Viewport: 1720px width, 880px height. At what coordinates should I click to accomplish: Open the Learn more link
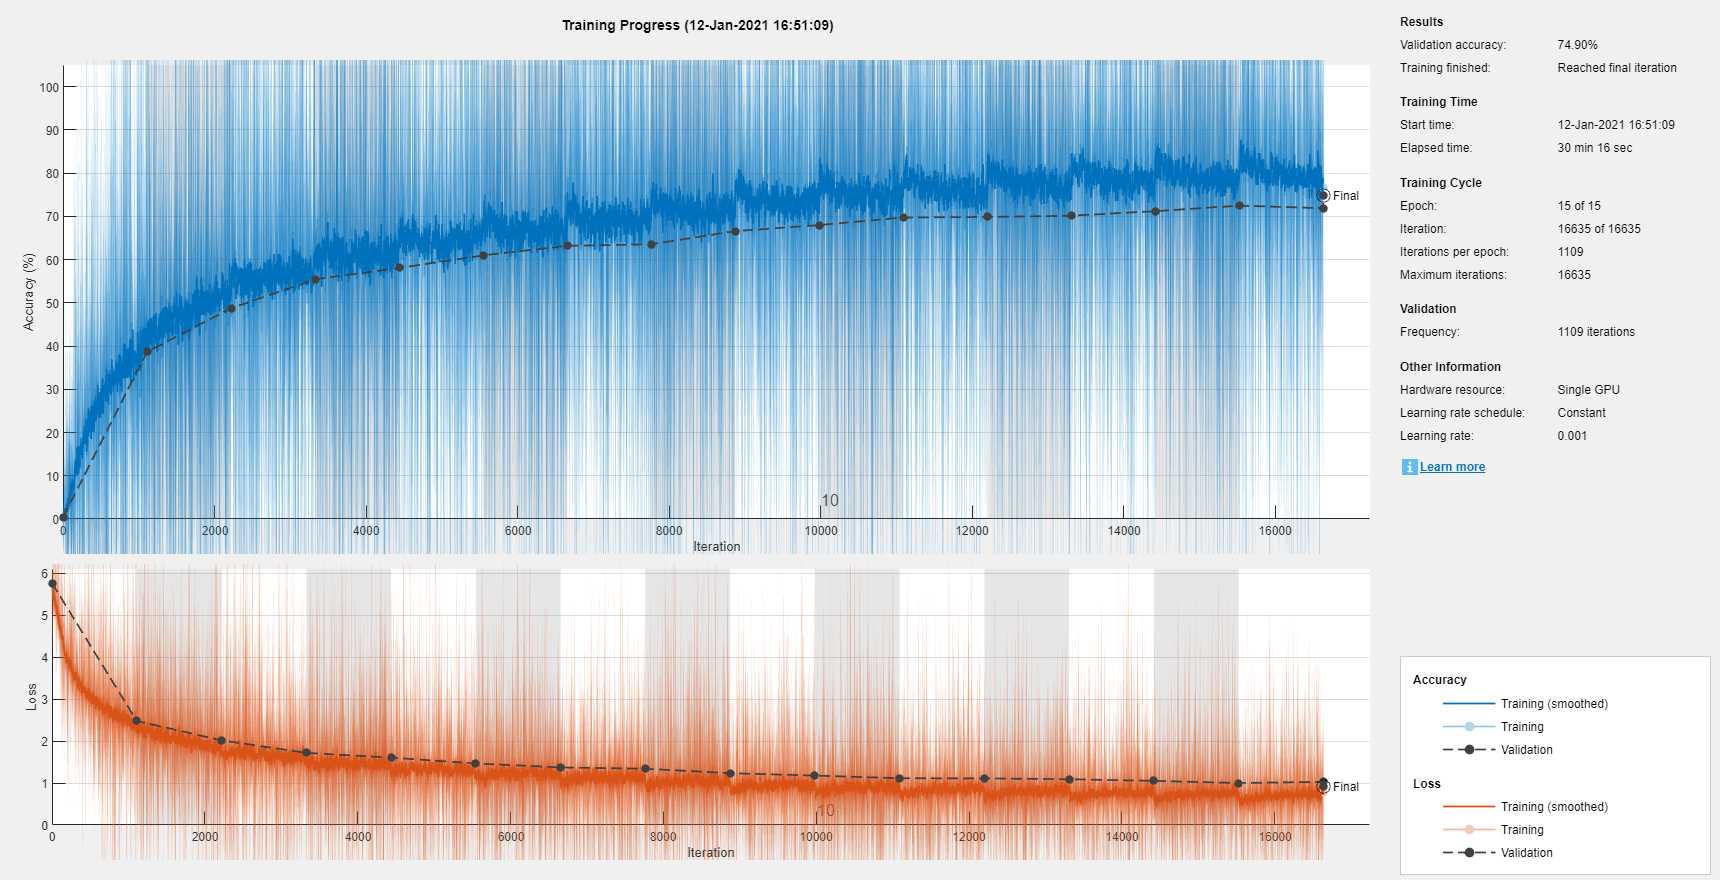[x=1452, y=467]
